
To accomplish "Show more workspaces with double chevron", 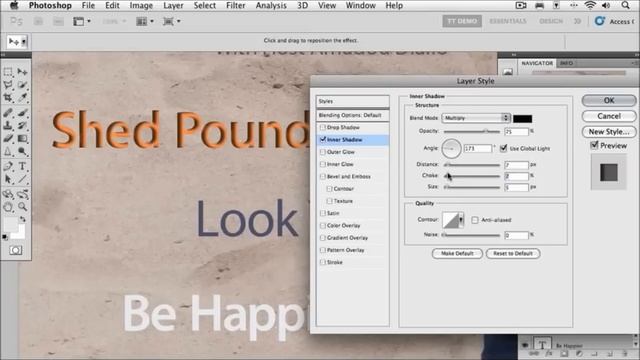I will point(577,21).
